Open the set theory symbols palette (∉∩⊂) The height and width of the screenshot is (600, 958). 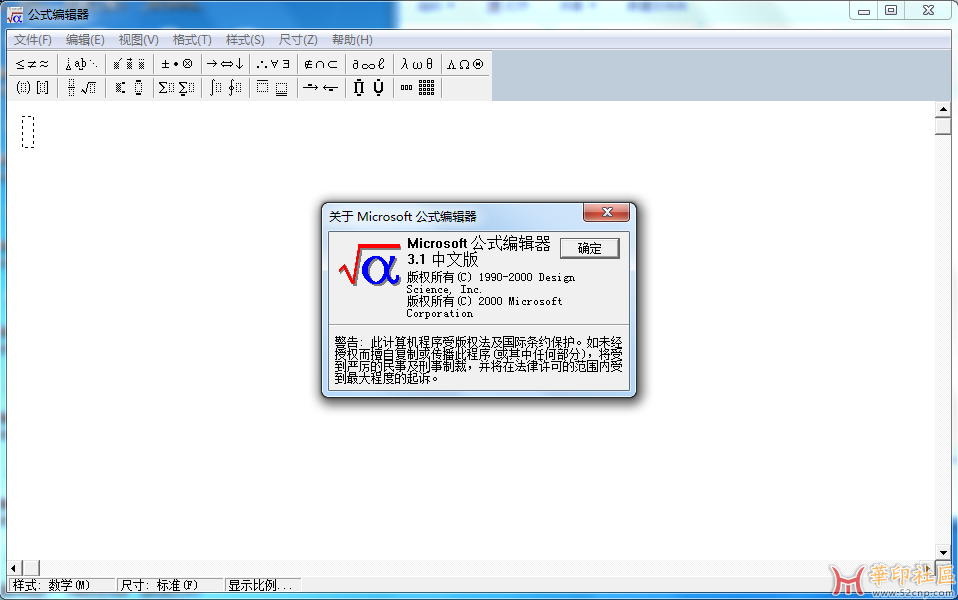click(x=321, y=64)
